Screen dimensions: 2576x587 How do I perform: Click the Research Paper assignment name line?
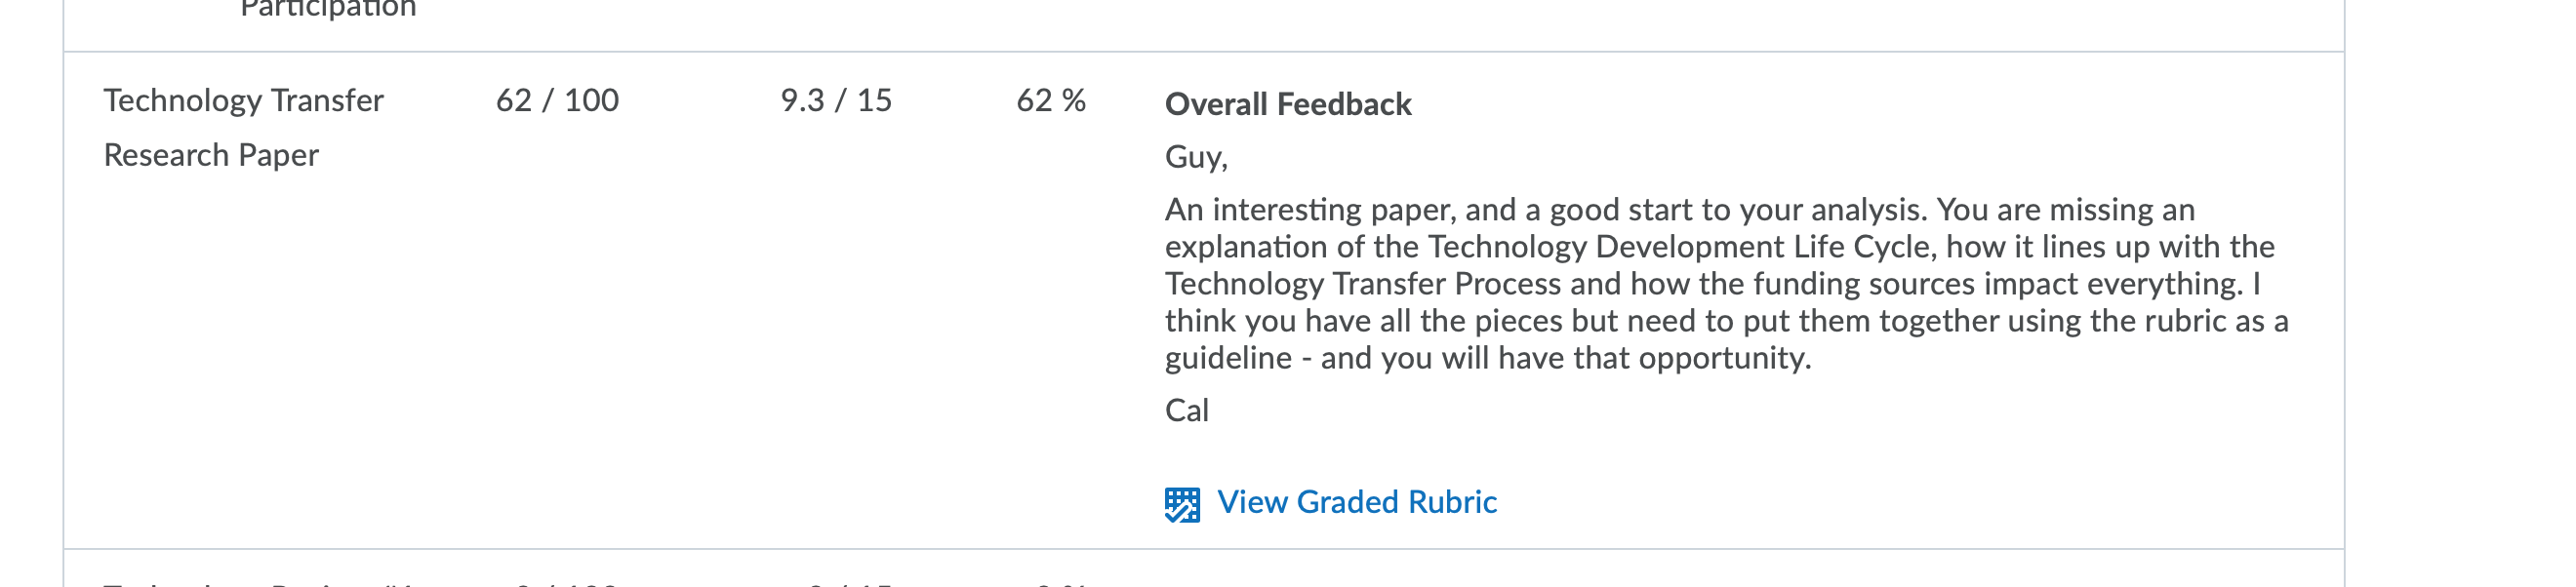tap(211, 155)
